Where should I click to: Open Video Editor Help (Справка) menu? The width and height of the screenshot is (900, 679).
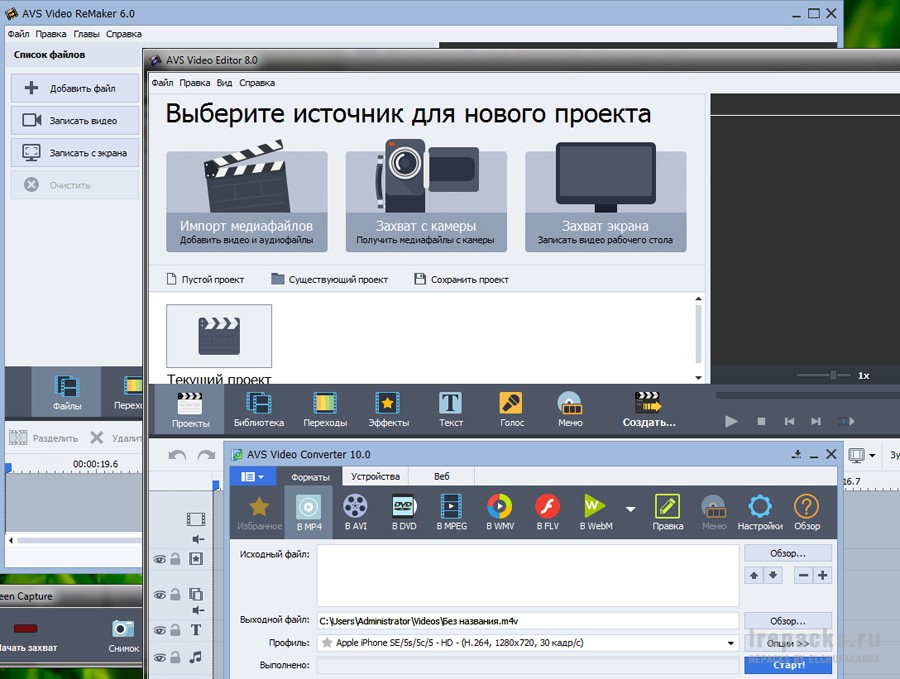[257, 83]
